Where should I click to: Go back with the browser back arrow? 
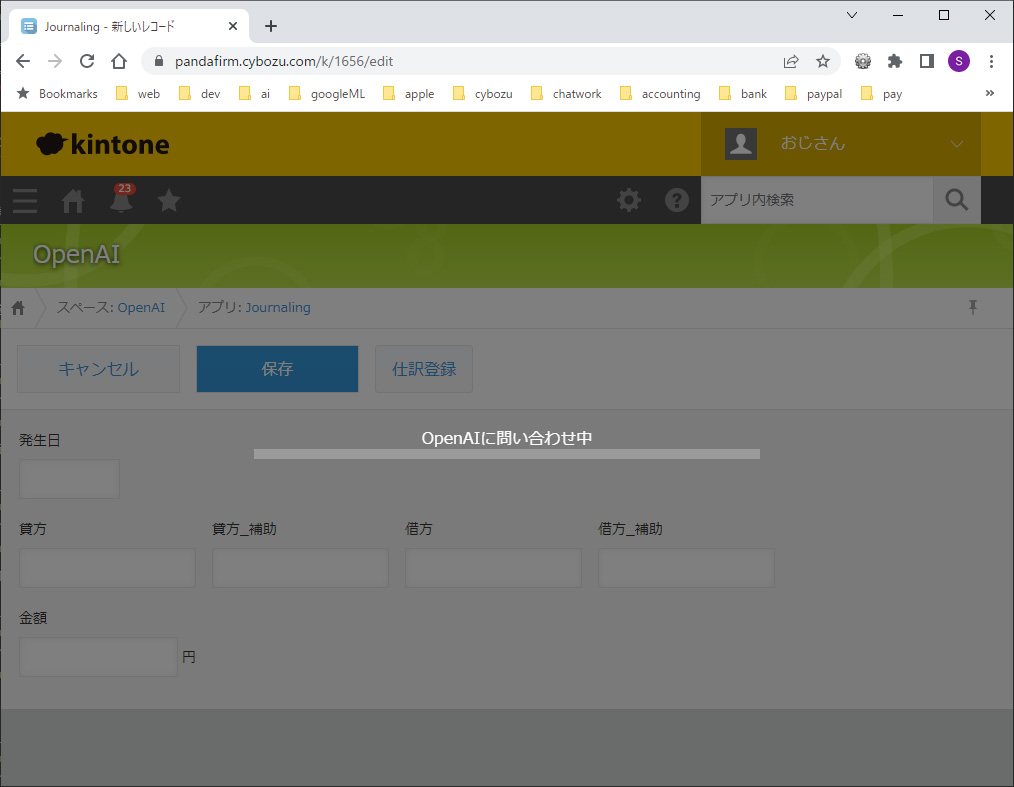click(23, 61)
